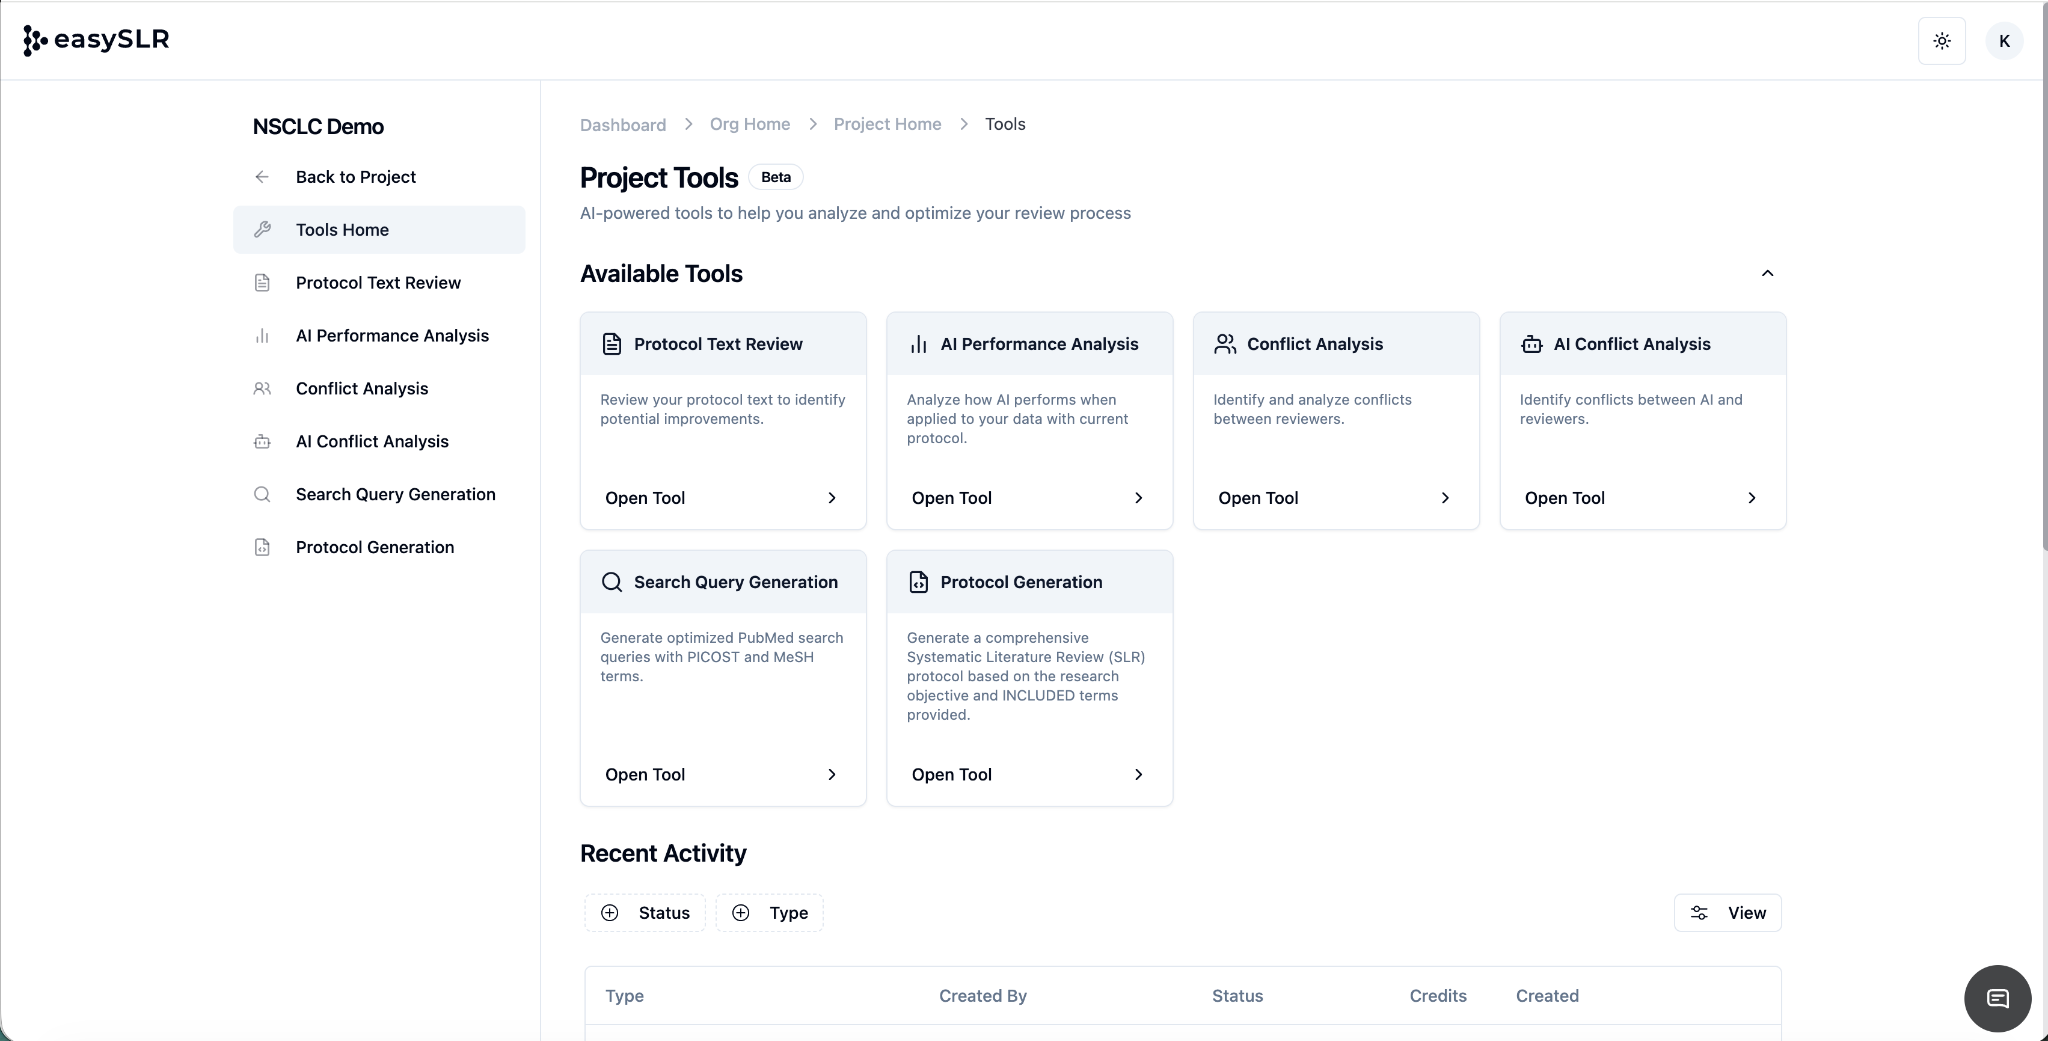Go to Conflict Analysis in sidebar
This screenshot has height=1041, width=2048.
362,389
